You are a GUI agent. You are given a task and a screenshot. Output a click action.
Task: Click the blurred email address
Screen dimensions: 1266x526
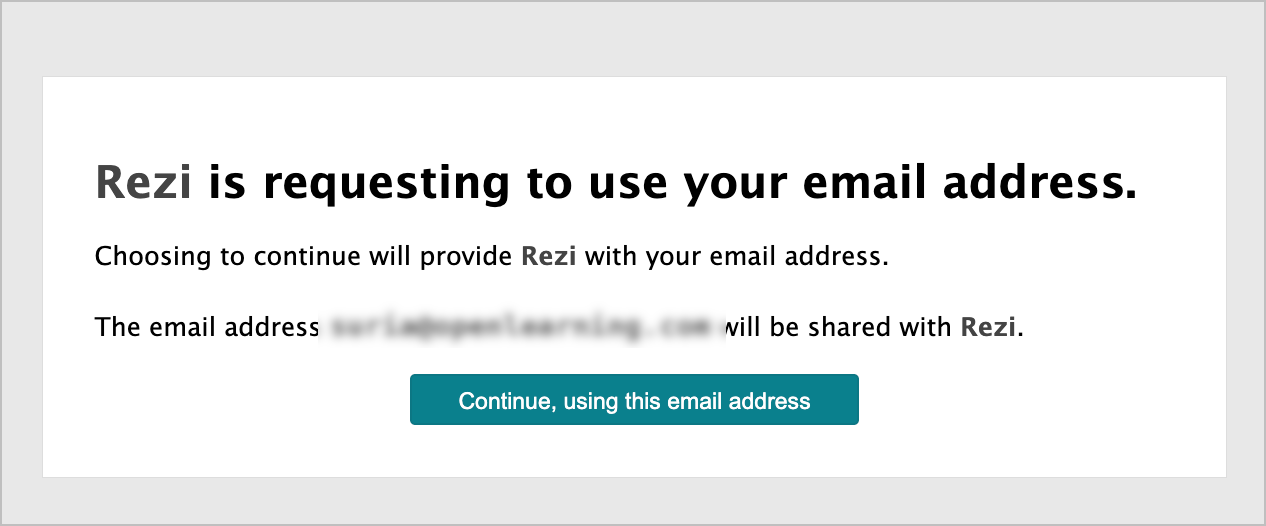[523, 327]
